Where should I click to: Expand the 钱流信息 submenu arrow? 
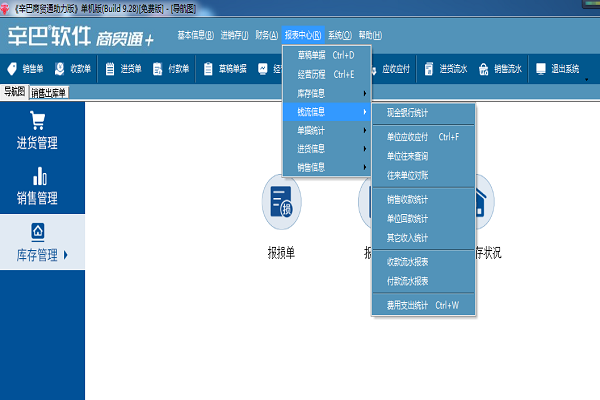[365, 112]
